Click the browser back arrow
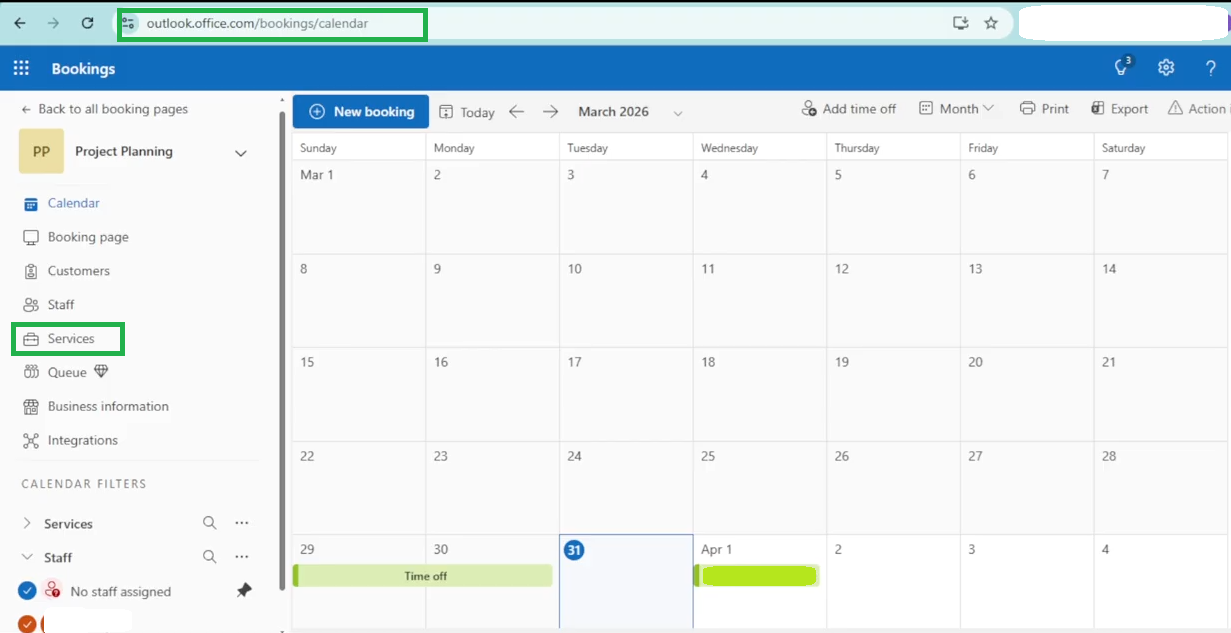 pos(20,23)
